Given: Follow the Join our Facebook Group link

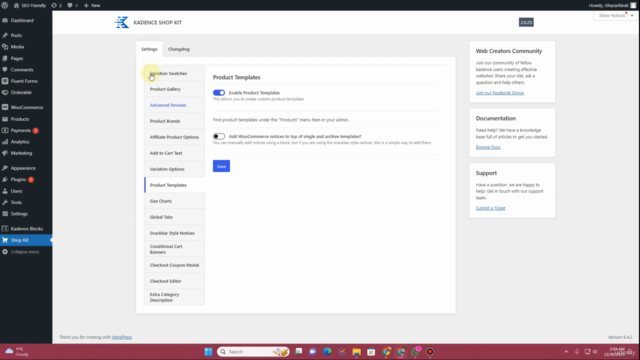Looking at the screenshot, I should 500,93.
